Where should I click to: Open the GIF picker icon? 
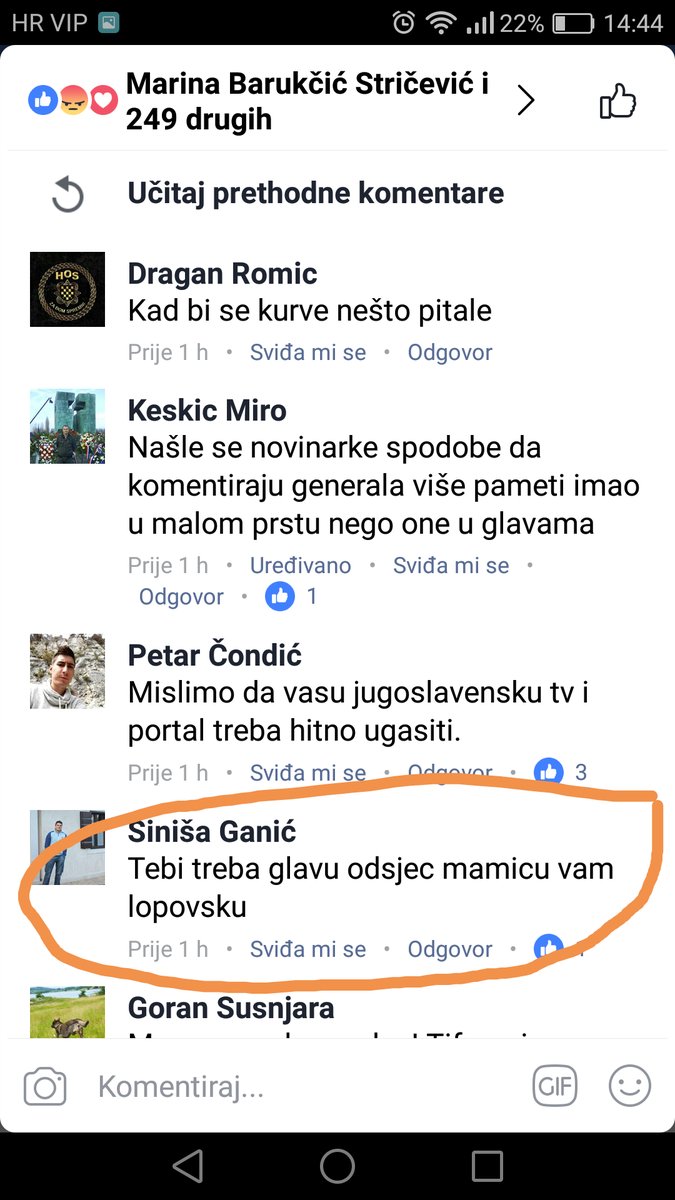point(554,1086)
